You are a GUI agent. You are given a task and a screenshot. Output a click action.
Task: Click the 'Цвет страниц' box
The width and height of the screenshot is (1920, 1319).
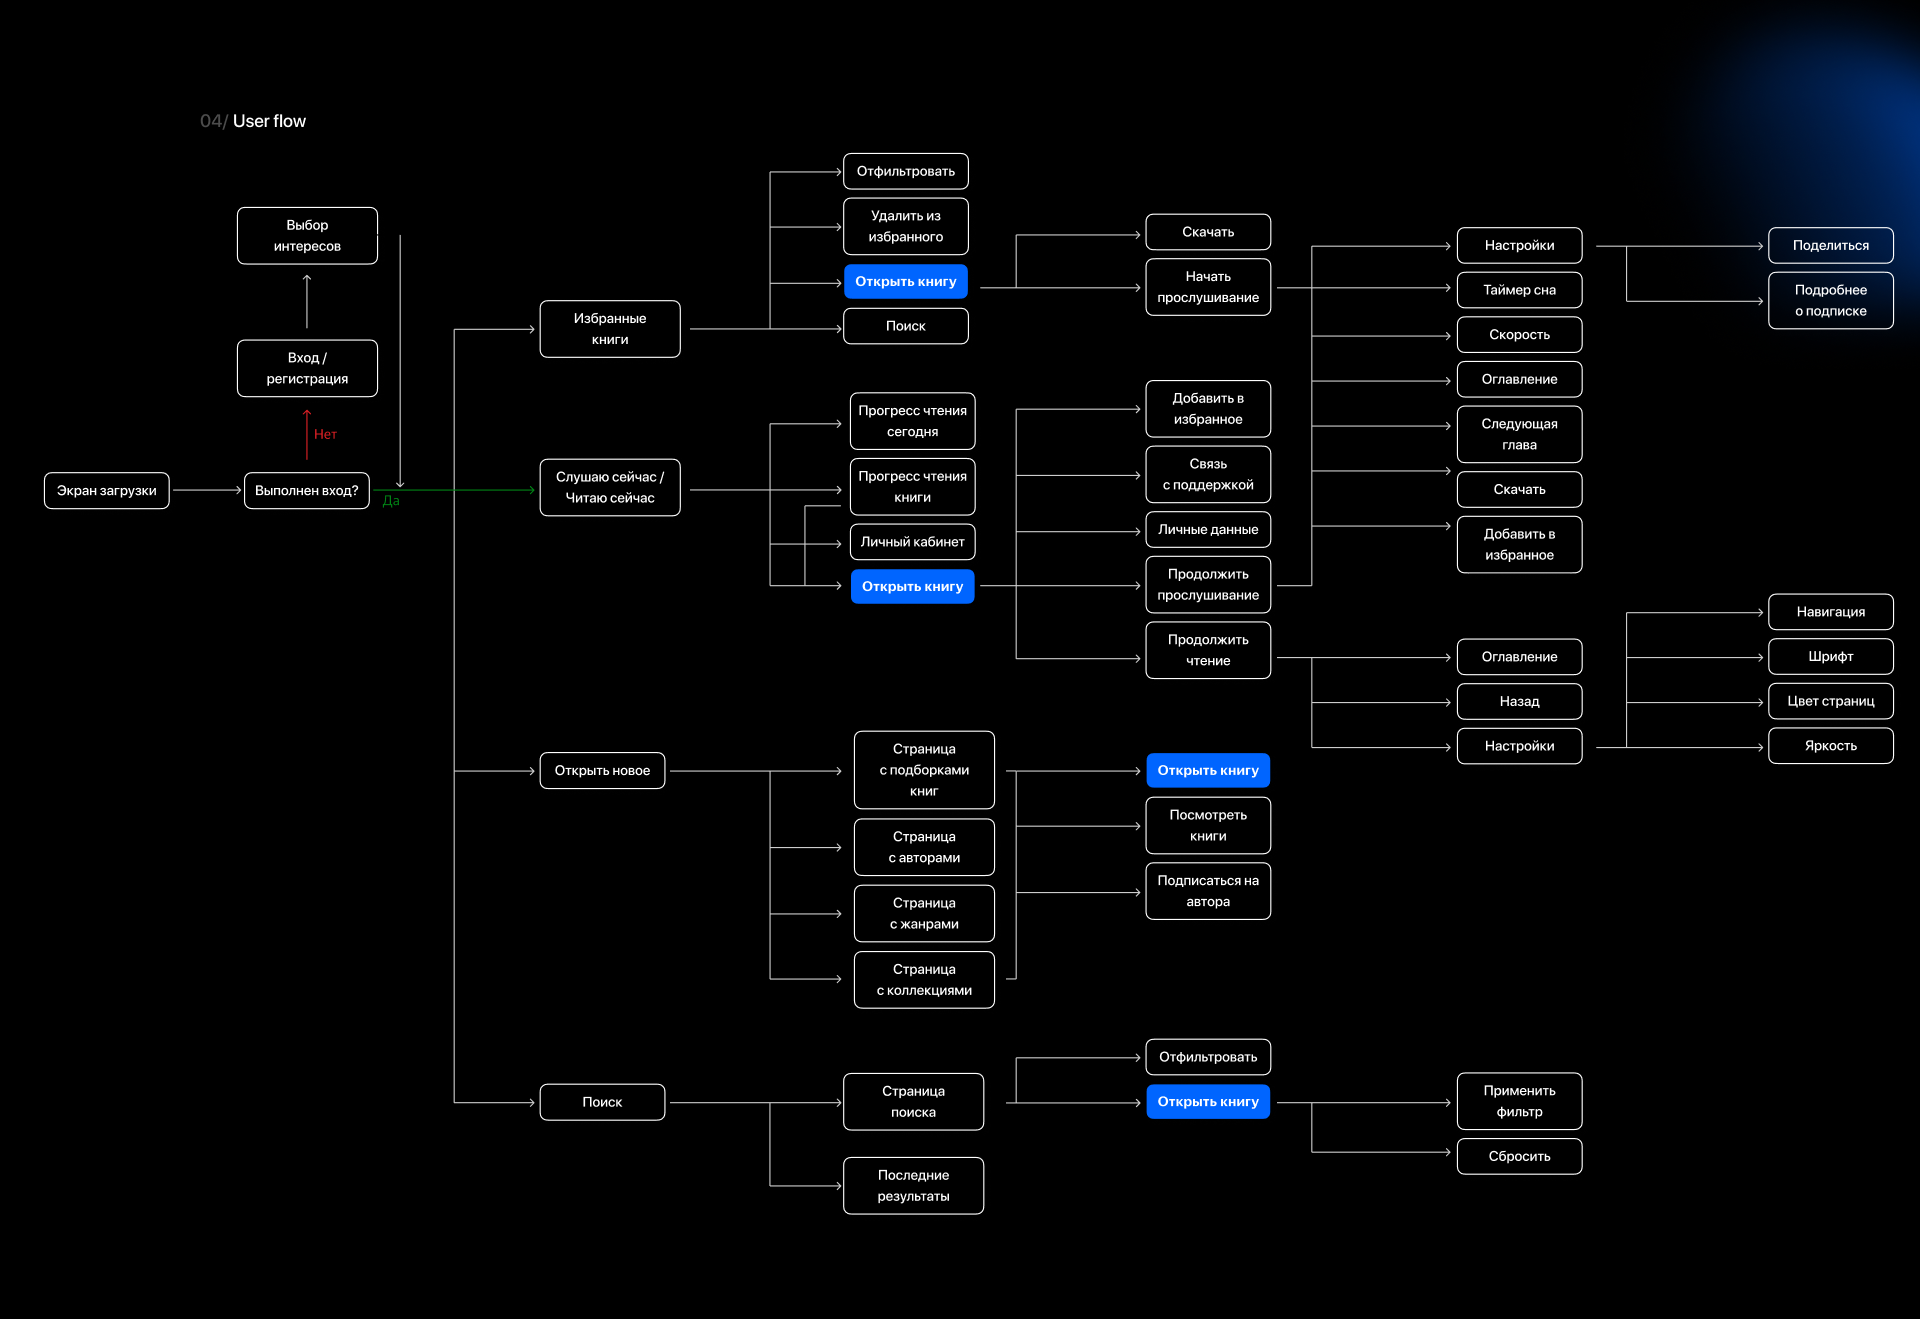pos(1829,702)
